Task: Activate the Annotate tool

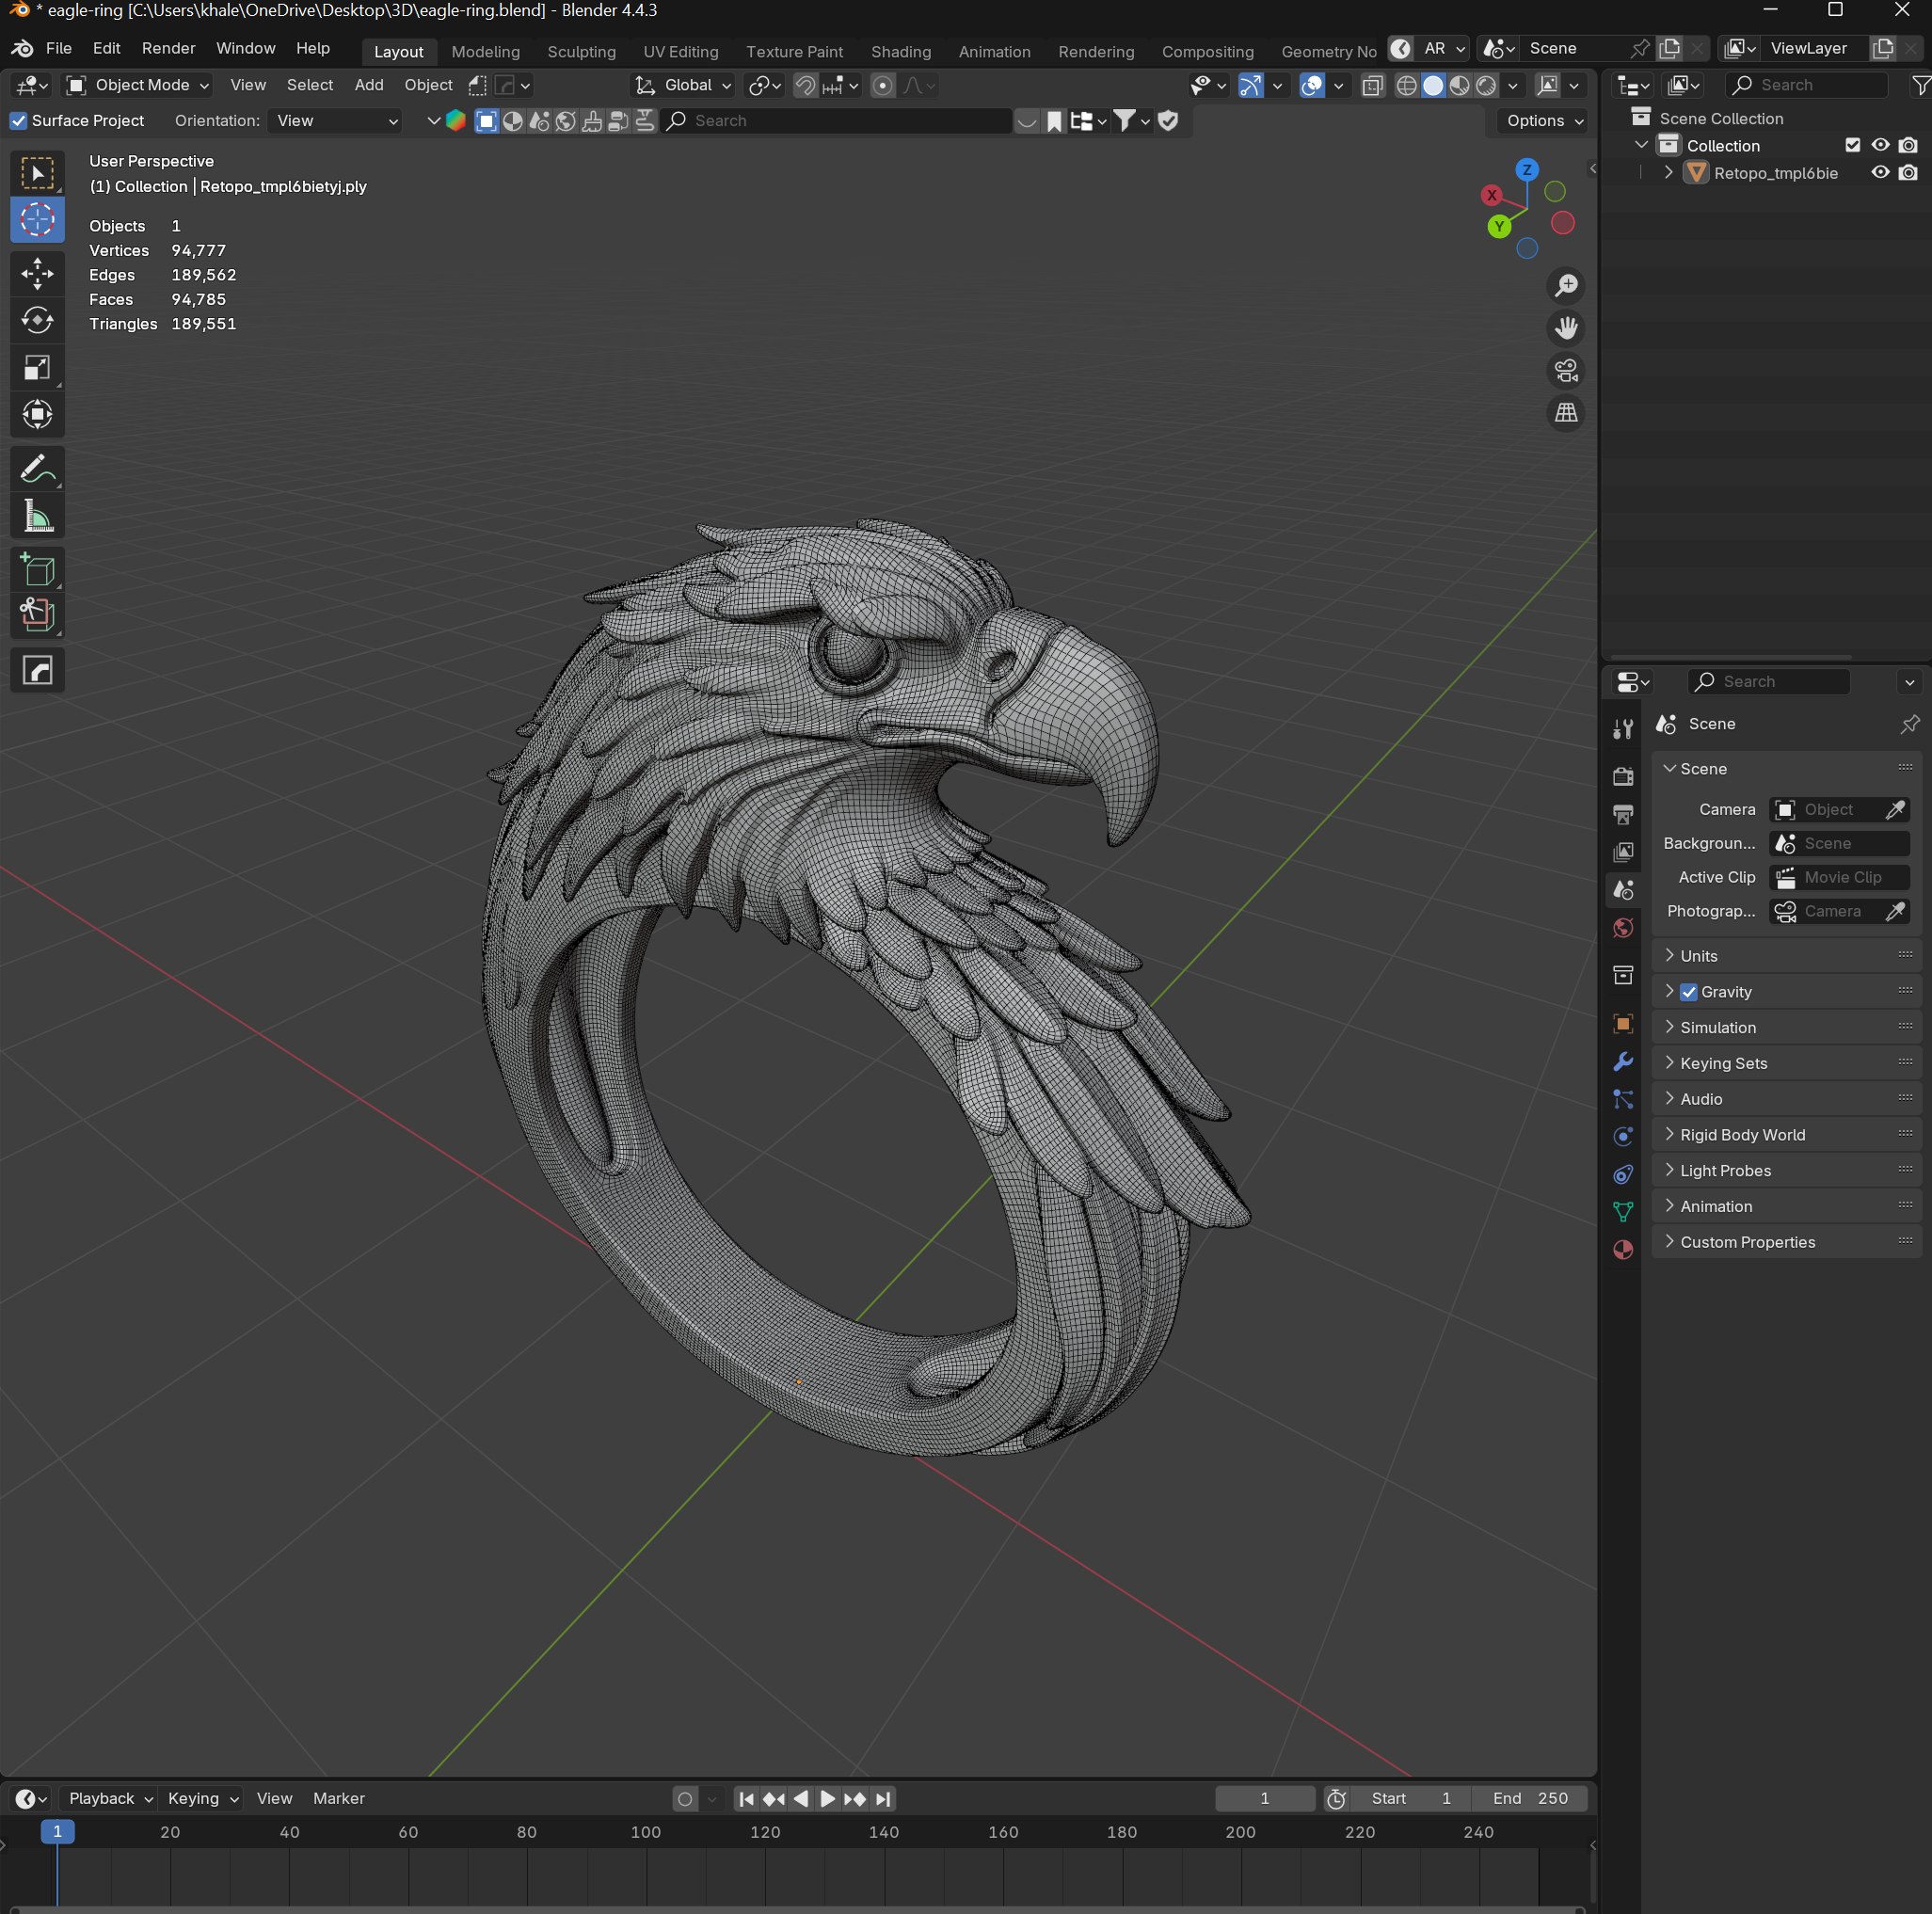Action: click(37, 469)
